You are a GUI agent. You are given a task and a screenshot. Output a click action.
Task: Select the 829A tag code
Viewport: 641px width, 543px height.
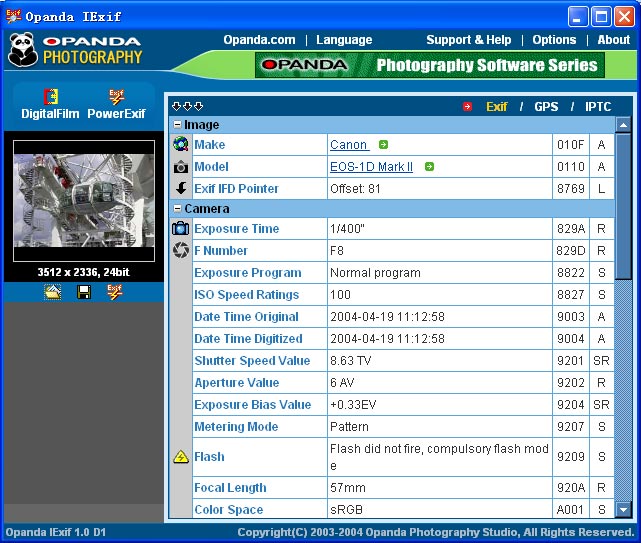(571, 229)
